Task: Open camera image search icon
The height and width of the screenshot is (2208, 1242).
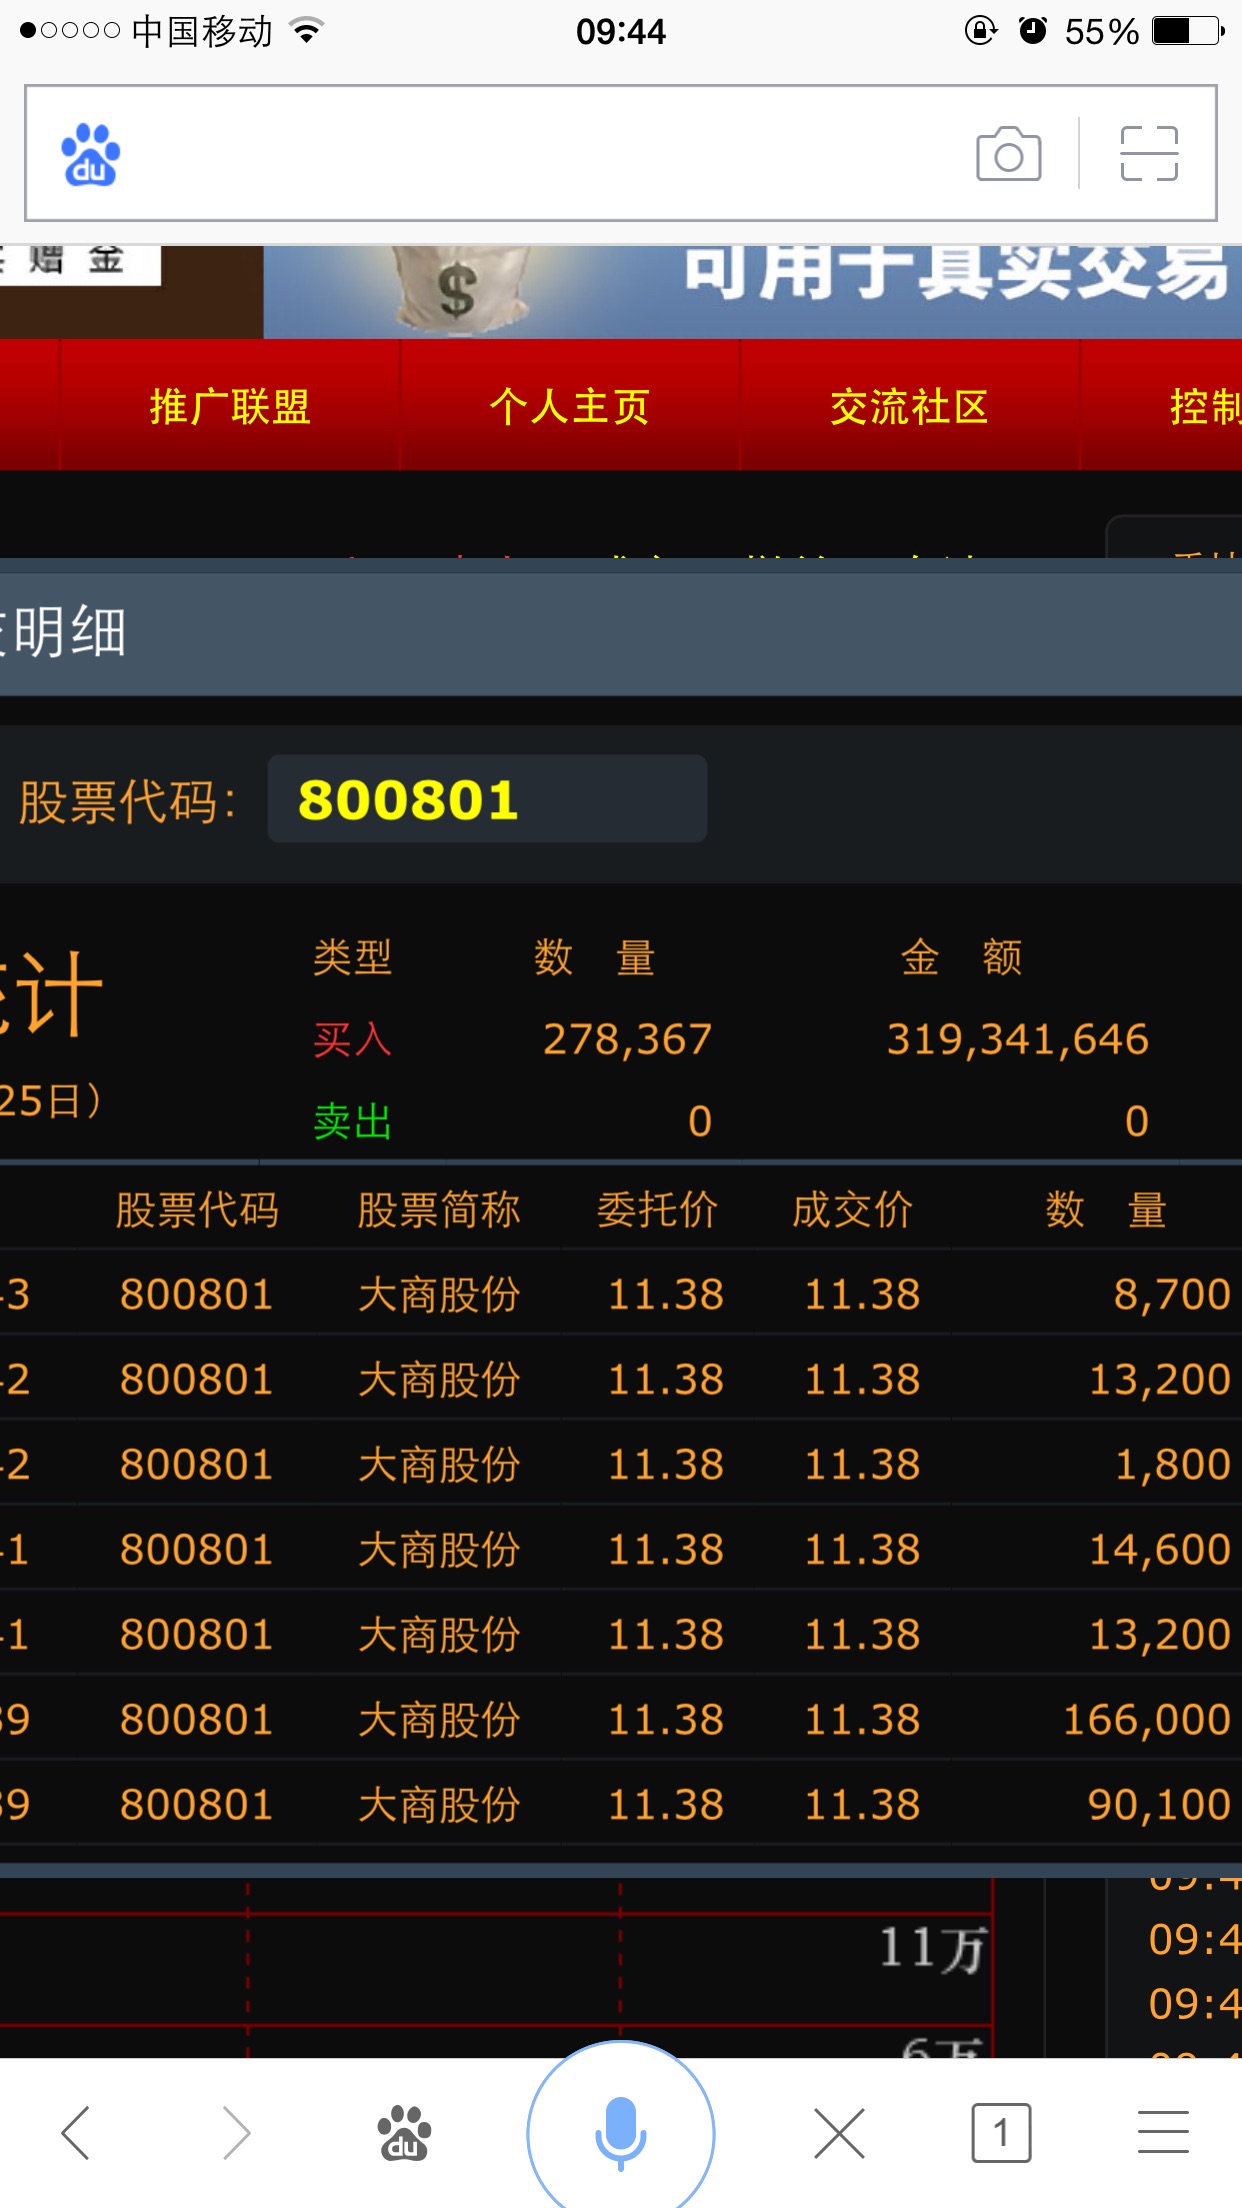Action: 1008,154
